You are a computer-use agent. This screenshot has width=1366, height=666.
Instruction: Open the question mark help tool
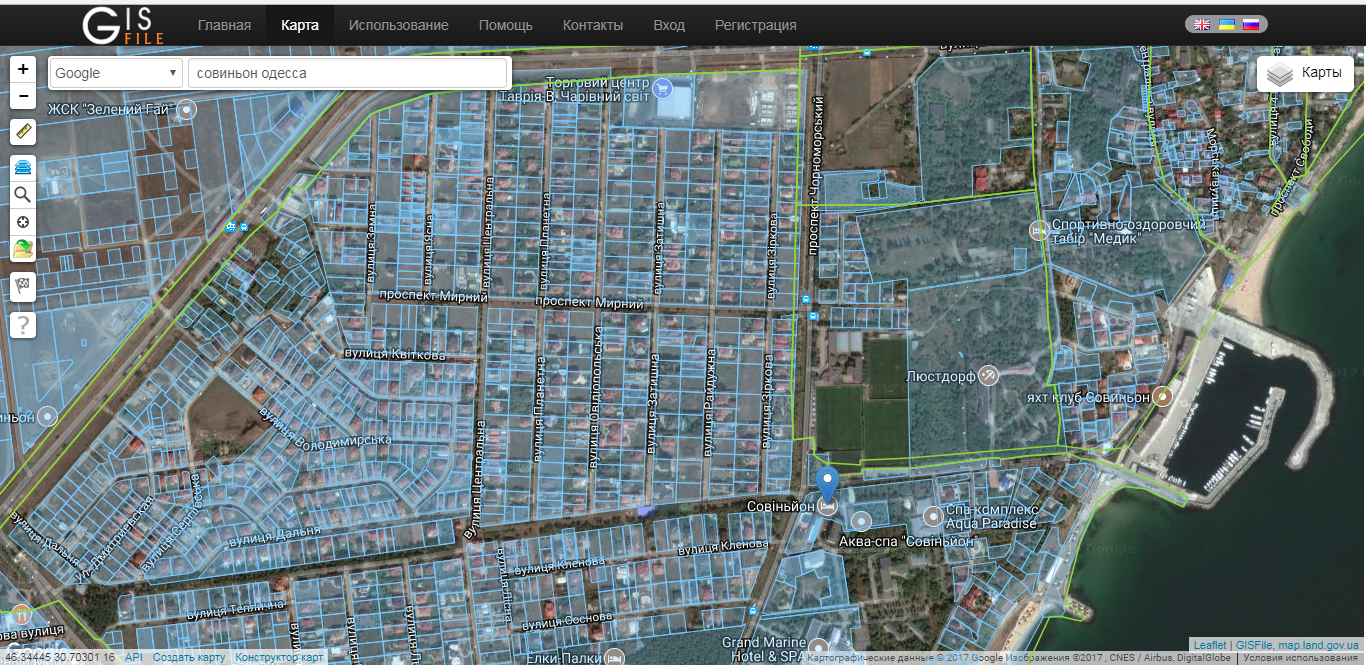[23, 324]
